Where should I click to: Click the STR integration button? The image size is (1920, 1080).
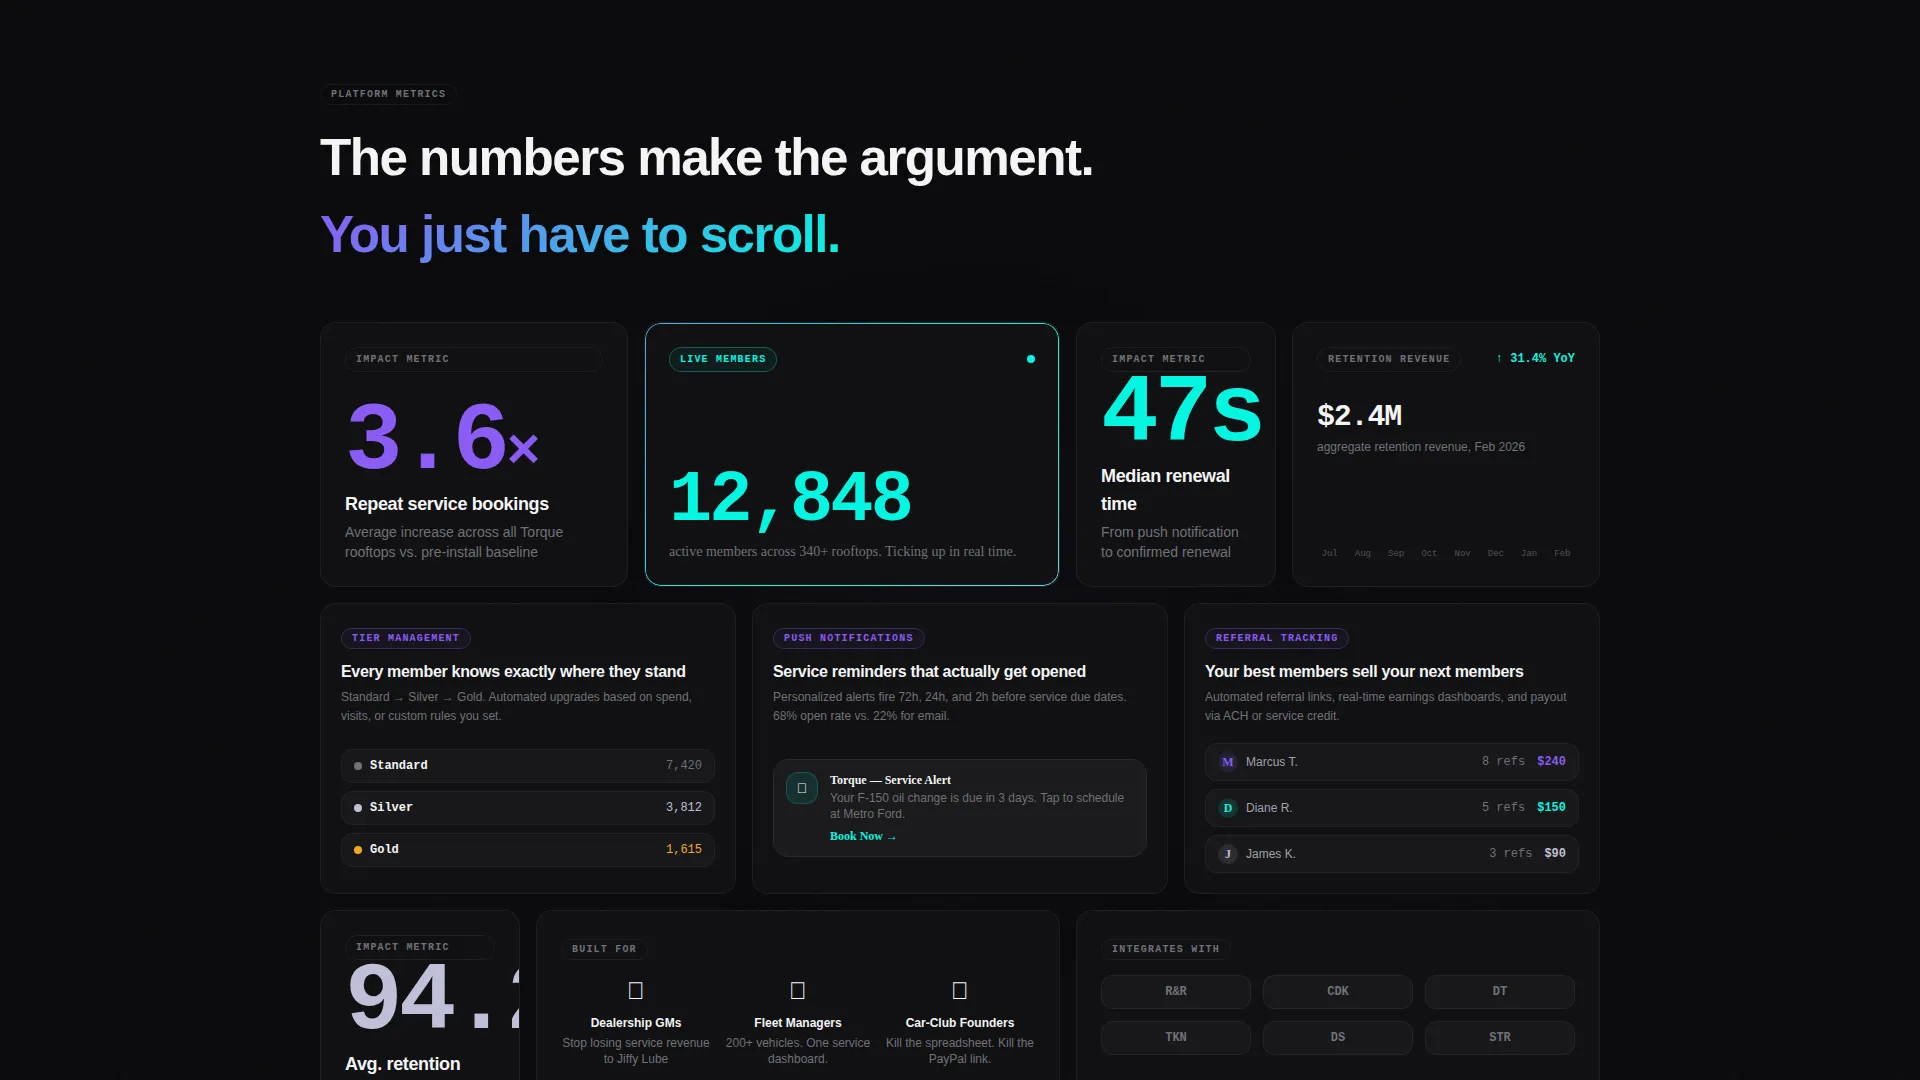pyautogui.click(x=1500, y=1037)
